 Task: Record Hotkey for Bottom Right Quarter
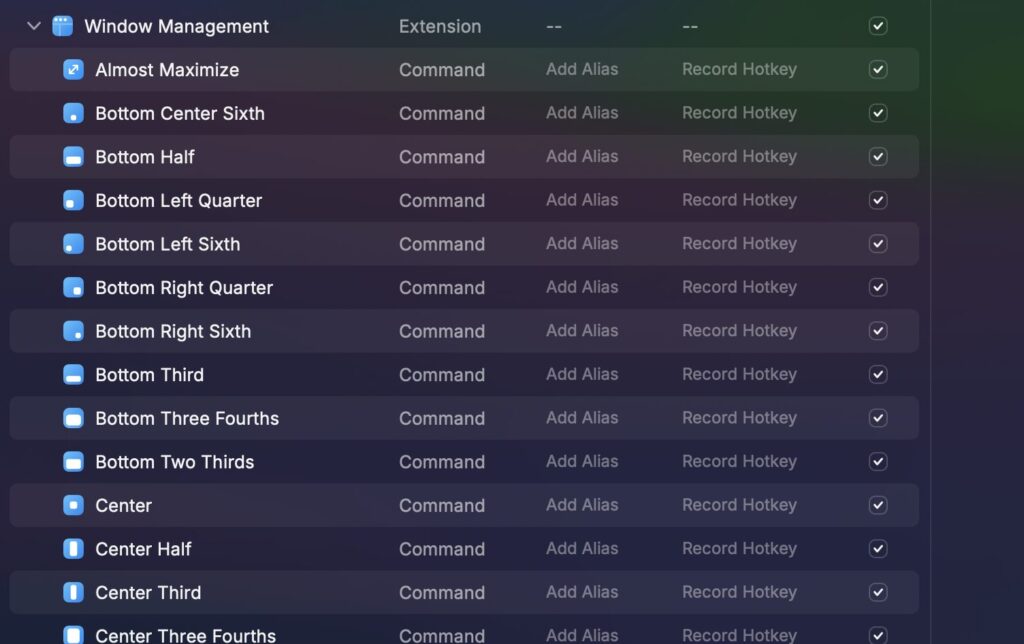tap(739, 288)
